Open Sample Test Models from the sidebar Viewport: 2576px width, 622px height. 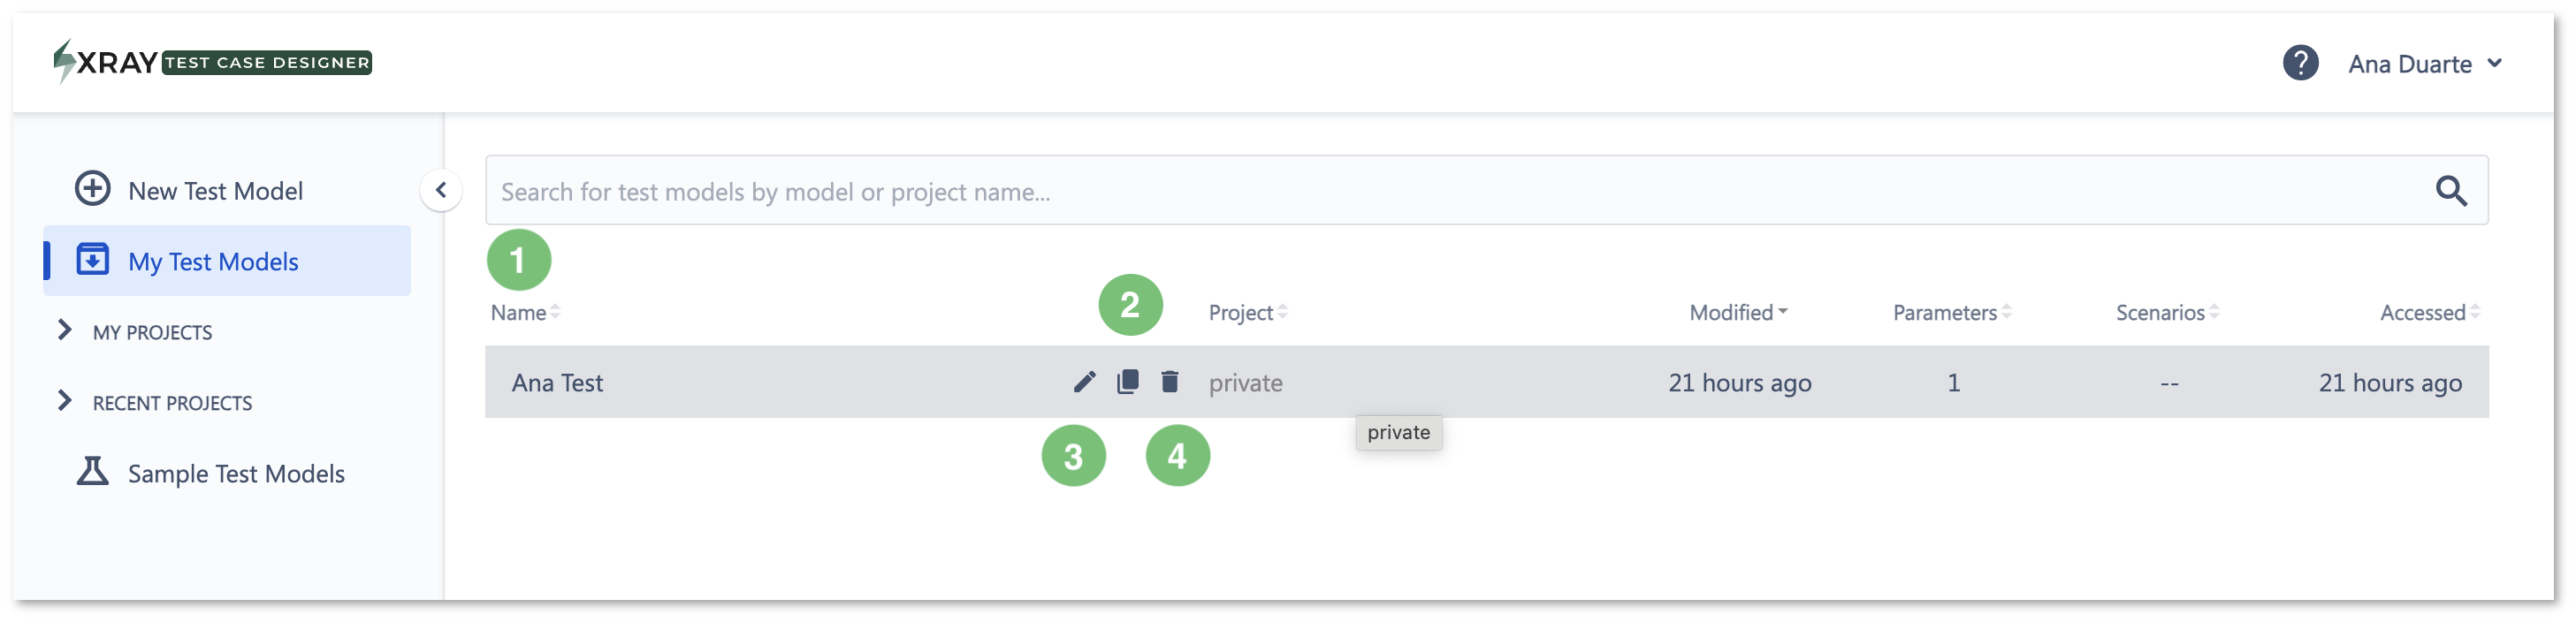[236, 473]
